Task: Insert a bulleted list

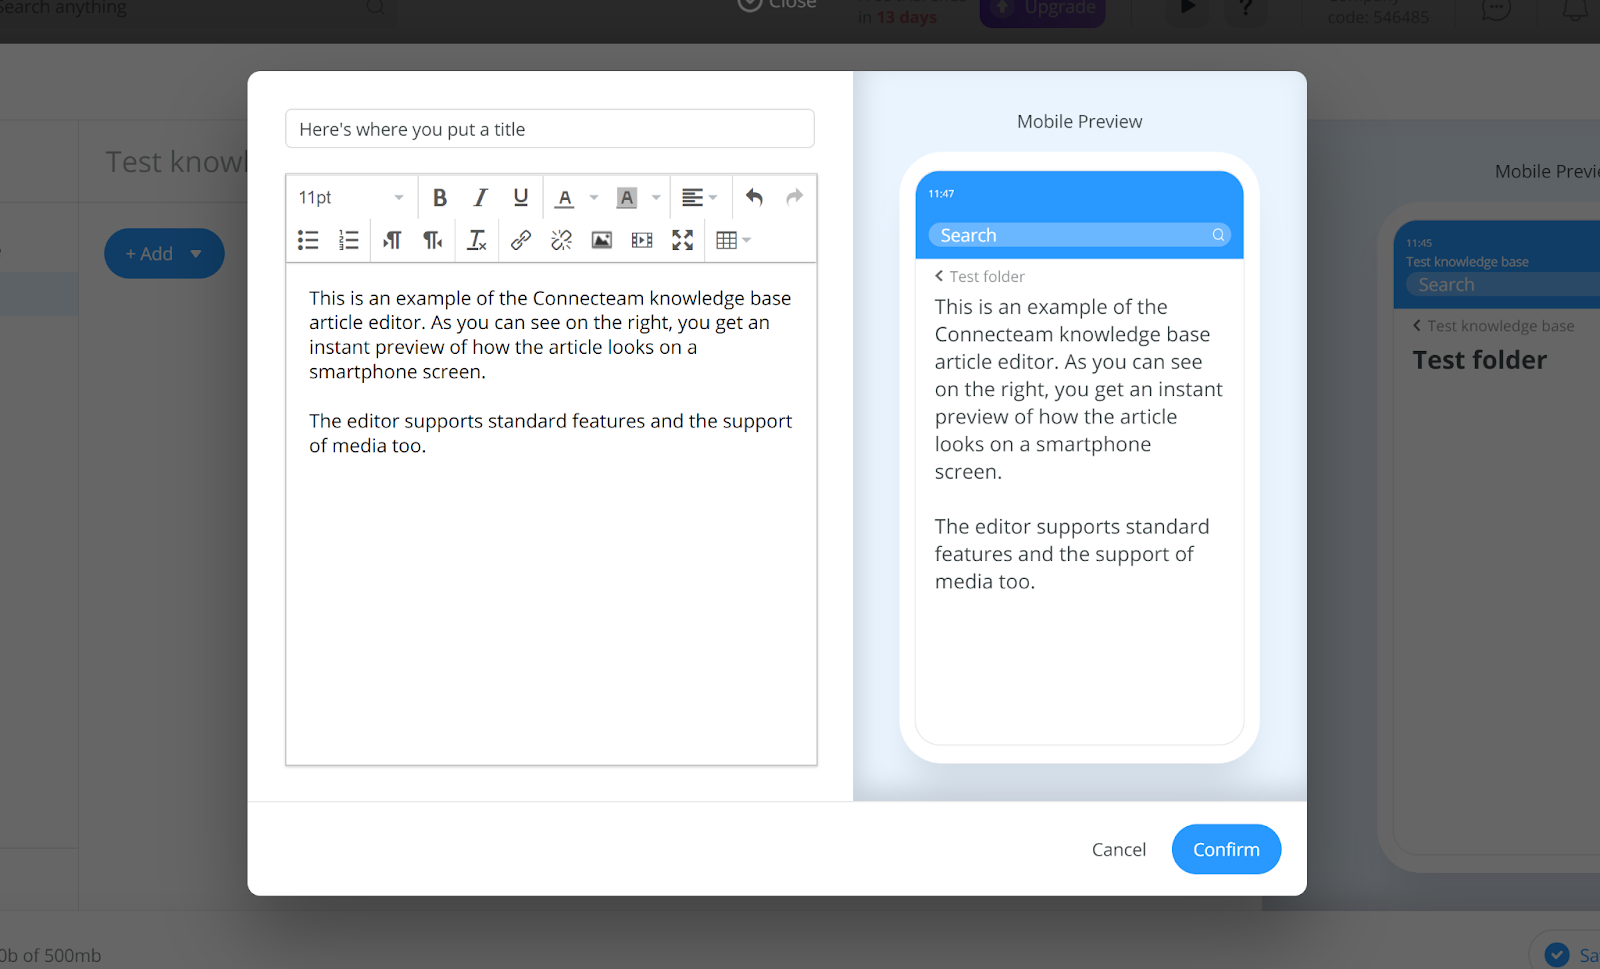Action: pos(308,240)
